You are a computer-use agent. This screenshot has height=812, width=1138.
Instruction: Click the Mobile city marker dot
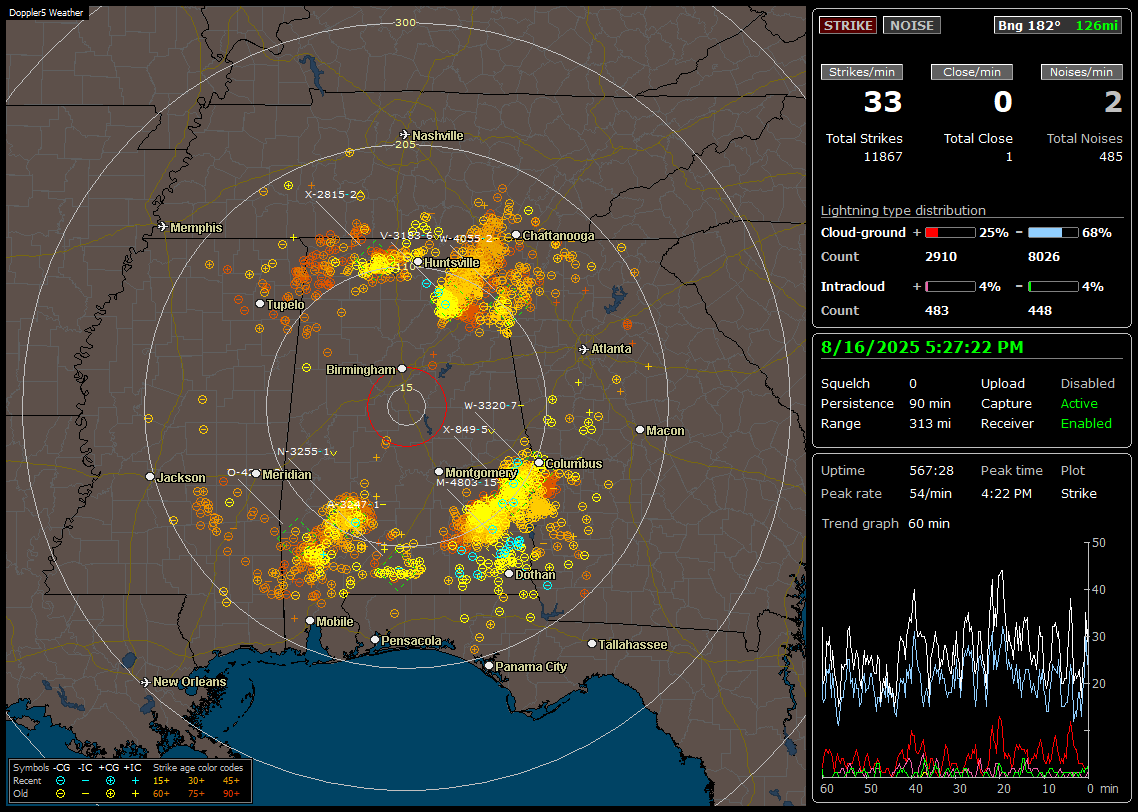click(x=310, y=620)
